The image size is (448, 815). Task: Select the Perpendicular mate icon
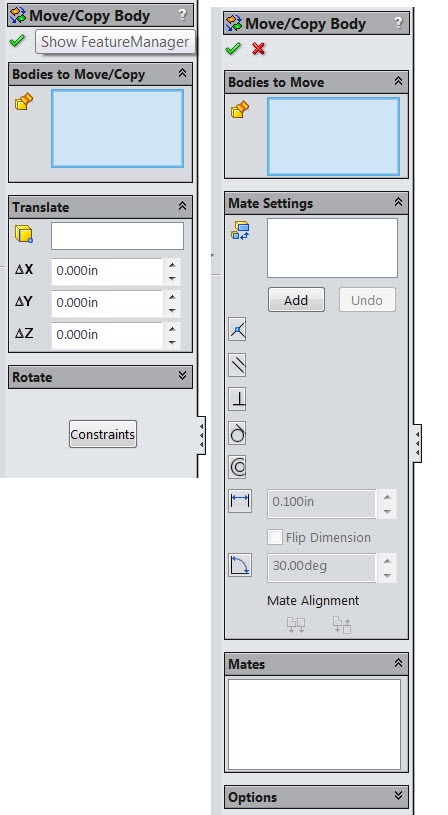click(238, 399)
